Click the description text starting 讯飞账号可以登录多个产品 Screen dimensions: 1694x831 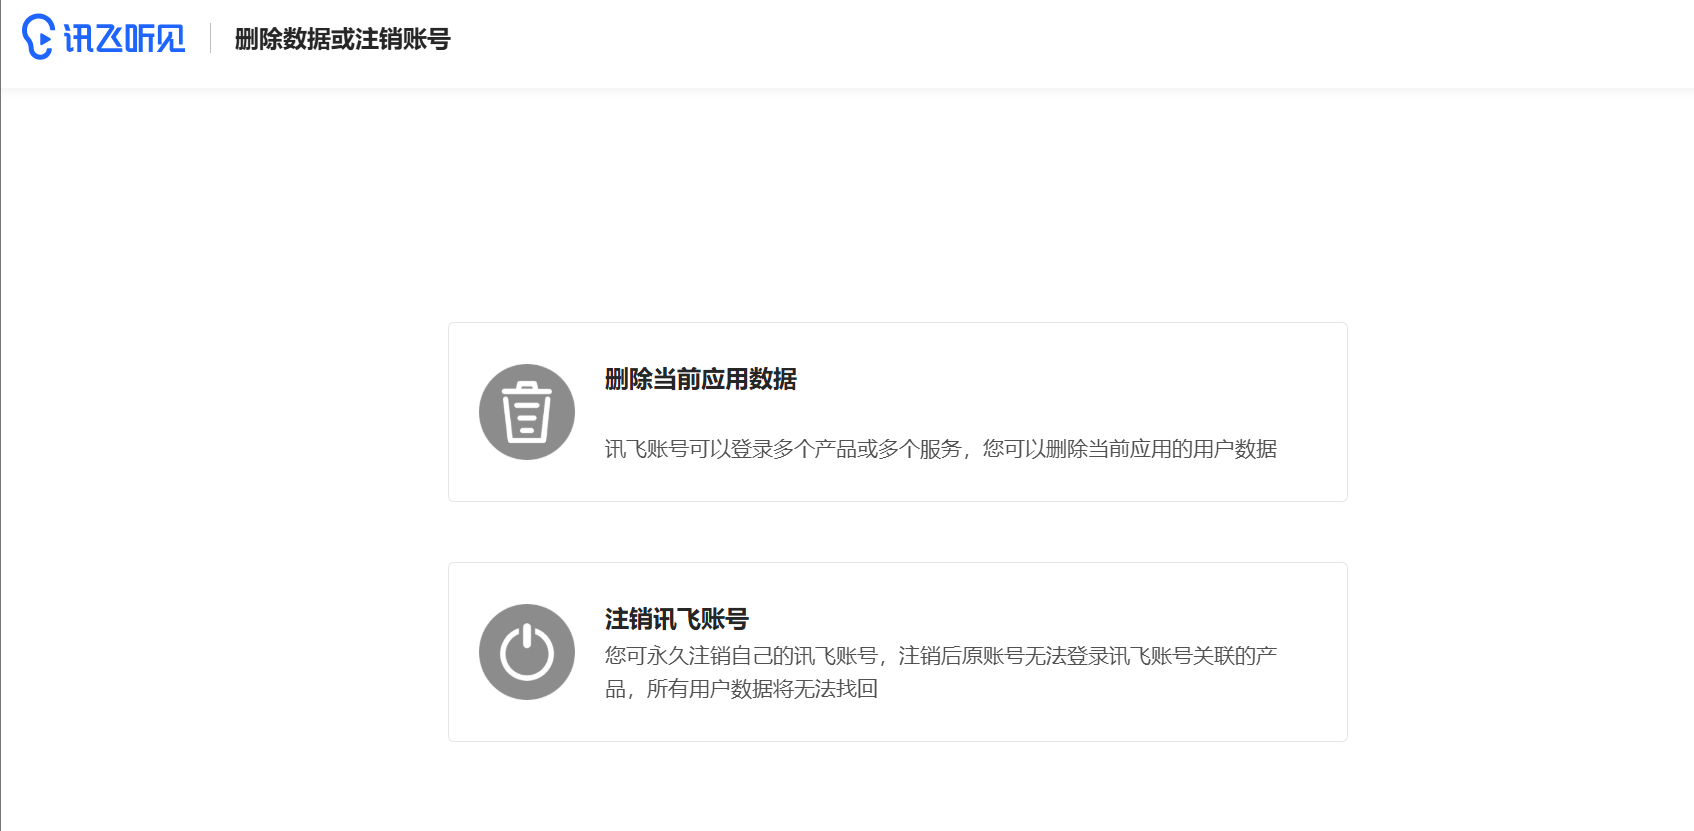(x=941, y=449)
